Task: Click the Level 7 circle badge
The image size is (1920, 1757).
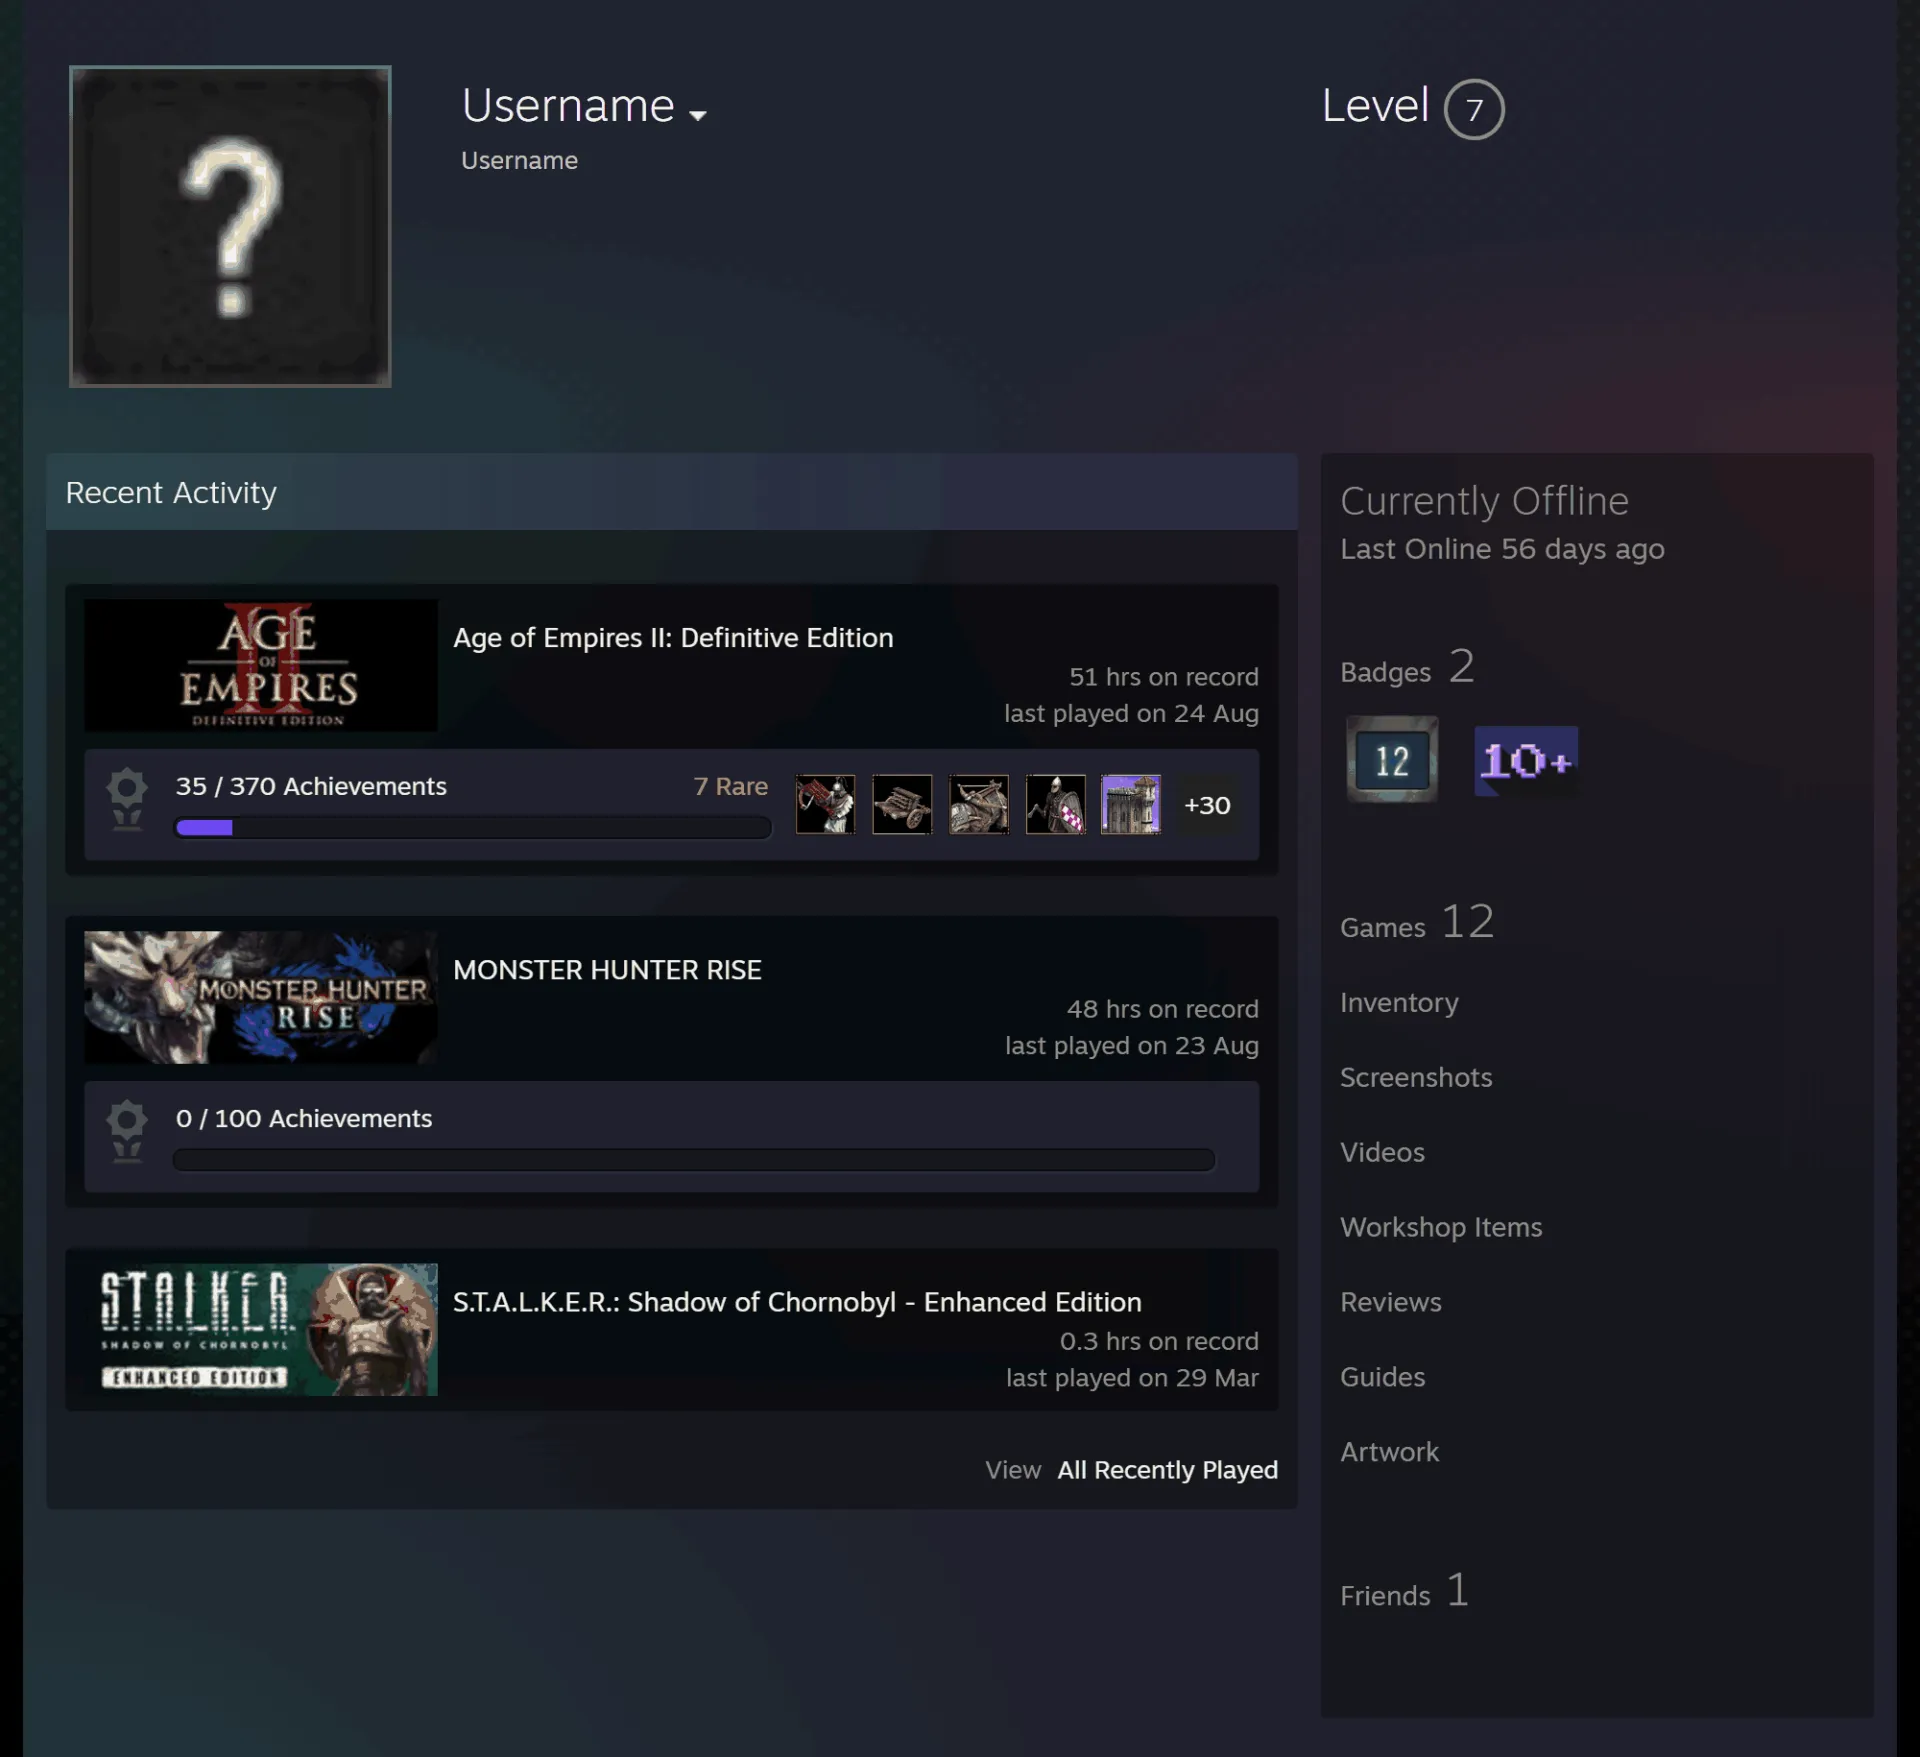Action: 1474,109
